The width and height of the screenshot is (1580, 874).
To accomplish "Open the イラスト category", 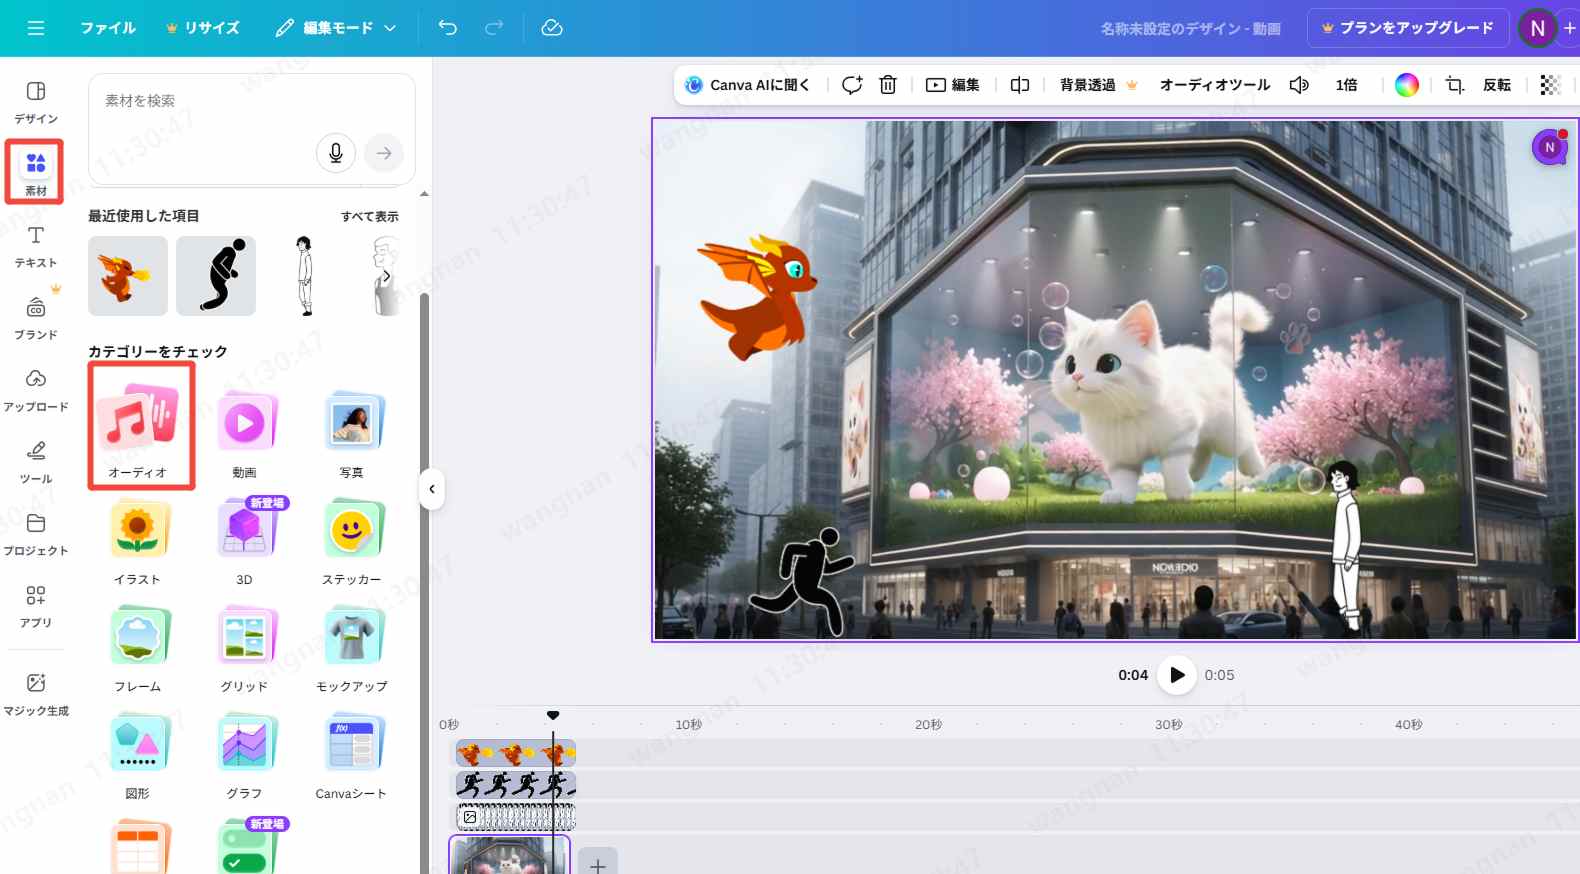I will (138, 542).
